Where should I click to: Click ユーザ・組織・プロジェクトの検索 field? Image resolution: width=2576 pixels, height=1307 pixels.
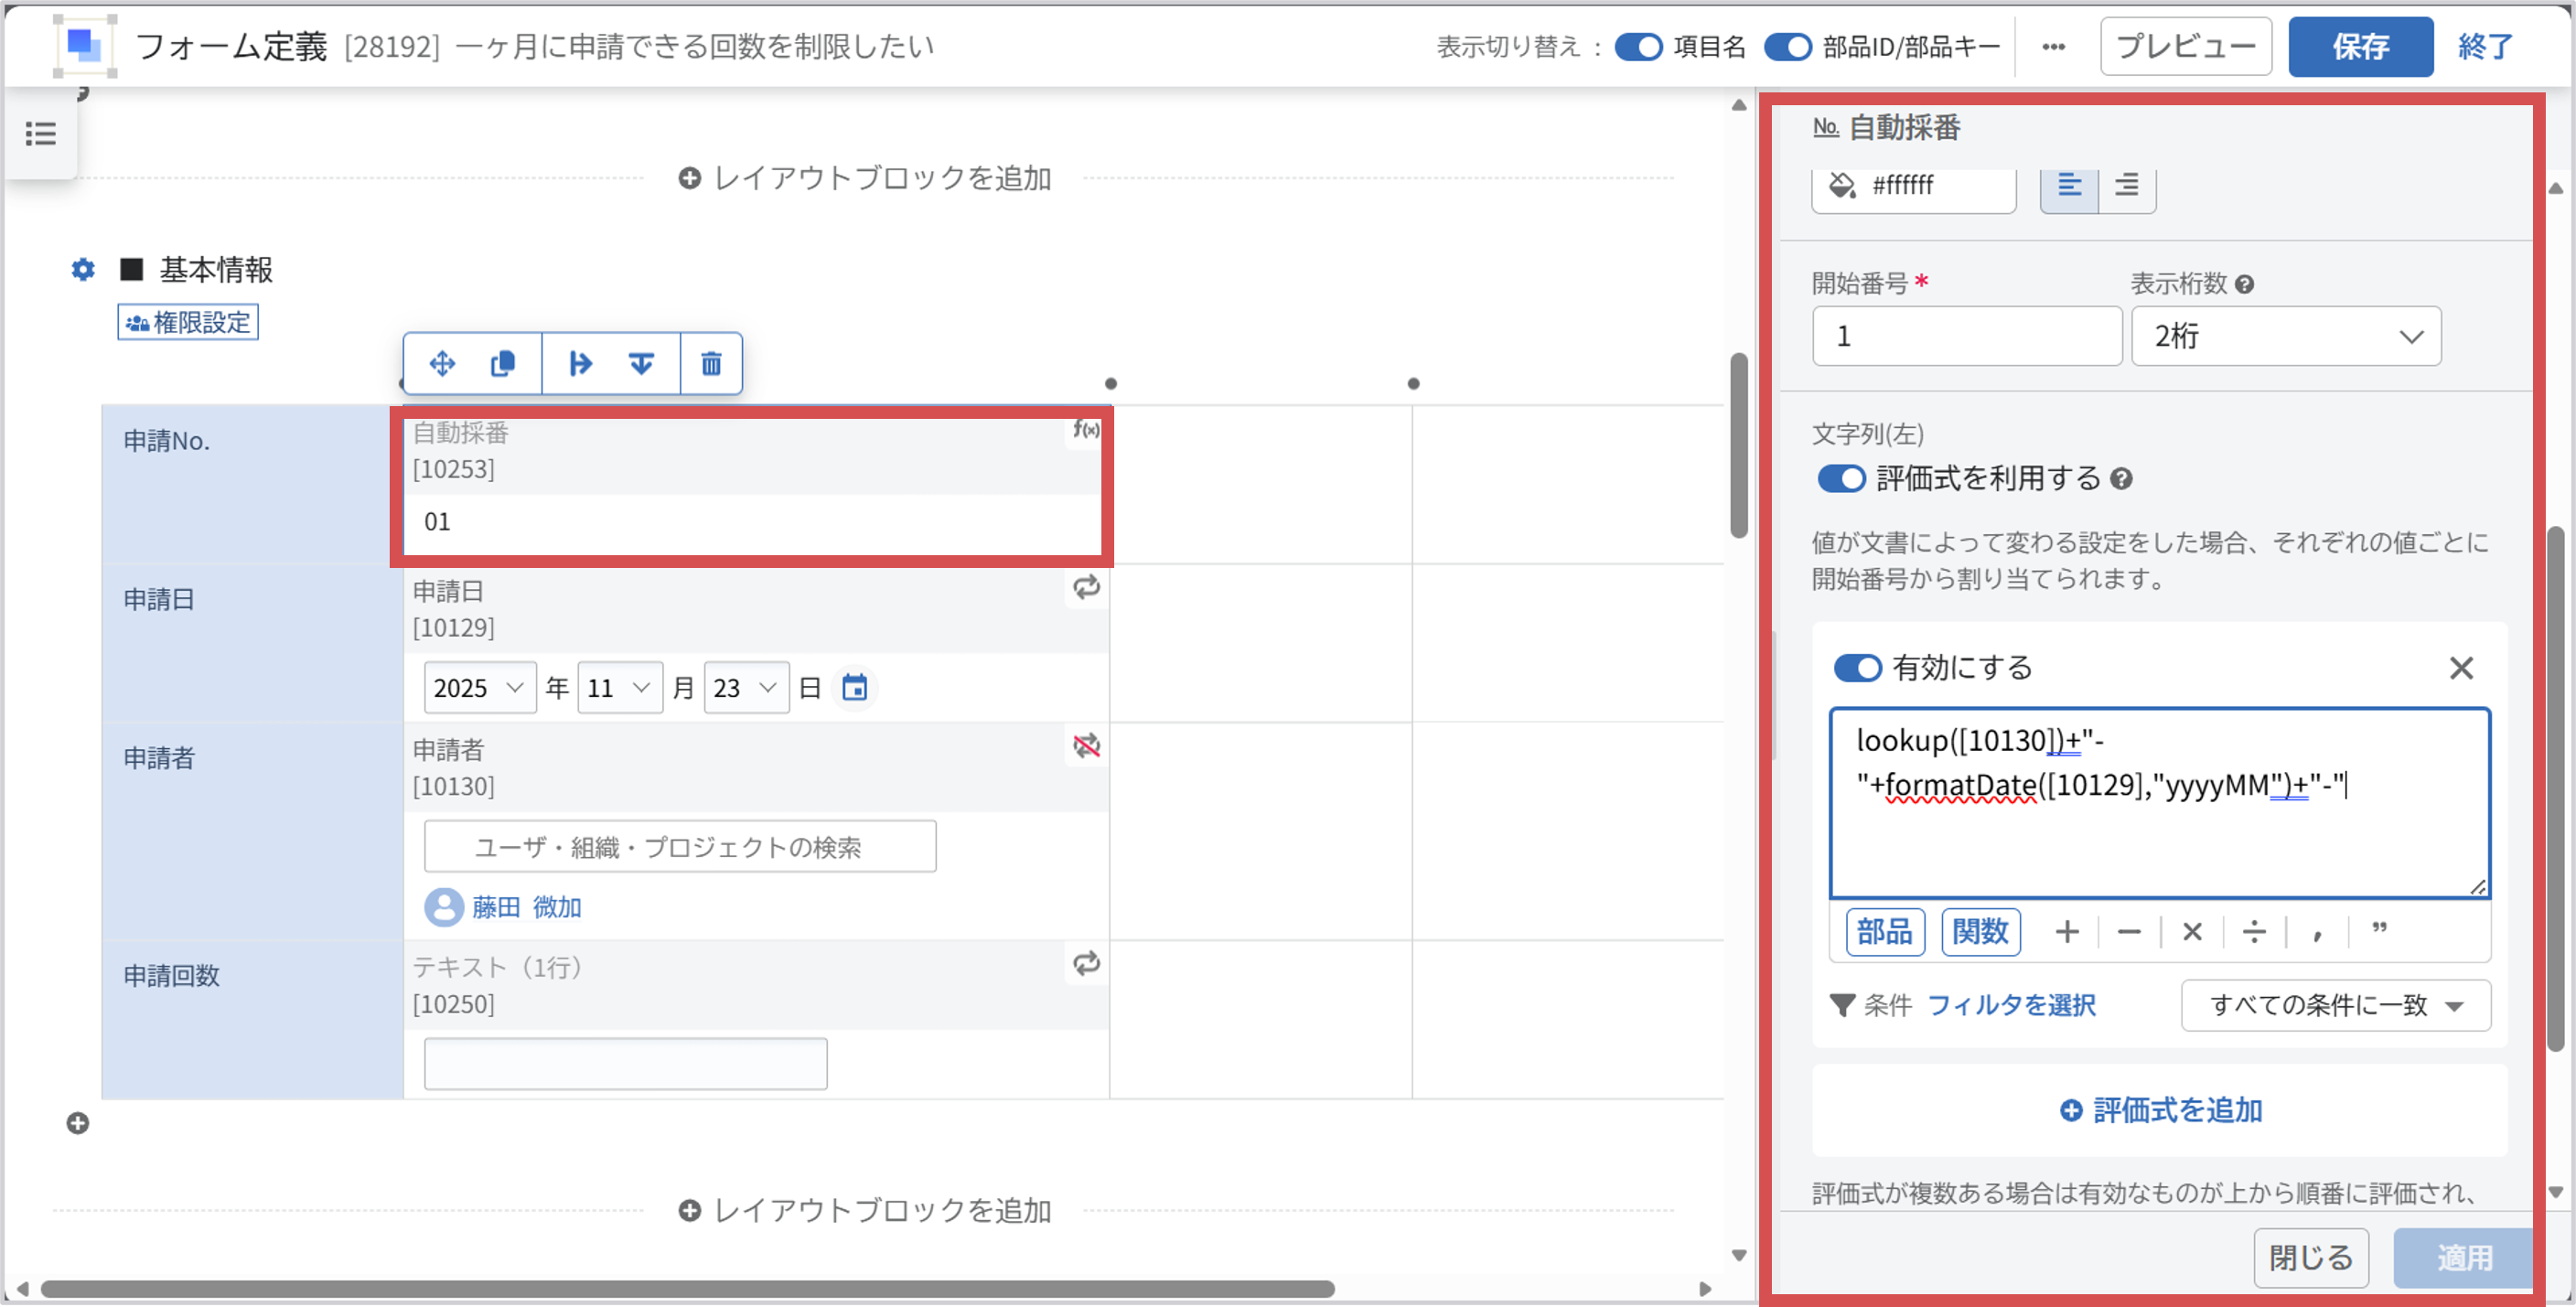point(680,847)
